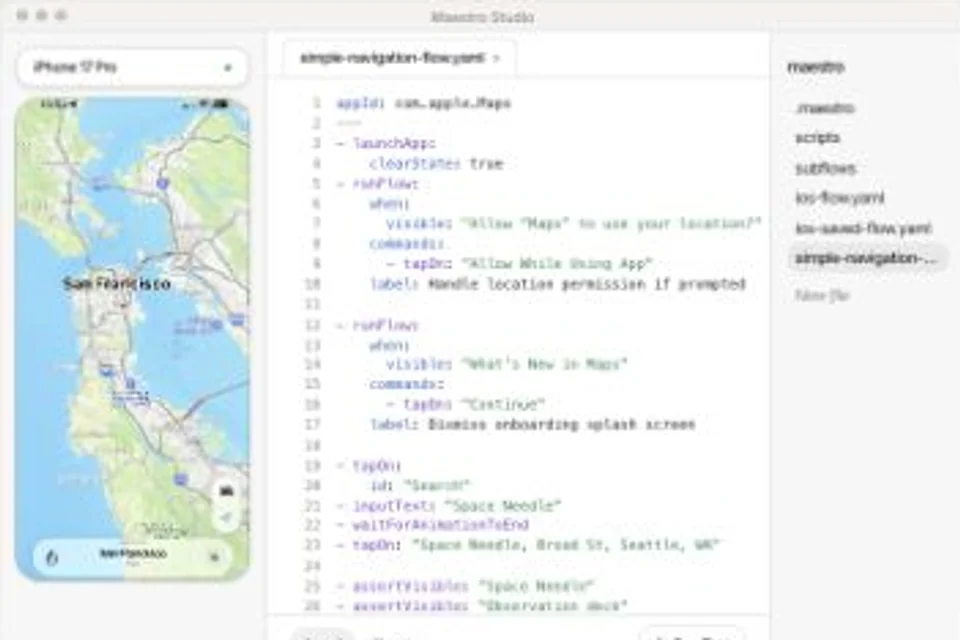Tap the San Francisco search bar in simulator
960x640 pixels.
(x=133, y=557)
